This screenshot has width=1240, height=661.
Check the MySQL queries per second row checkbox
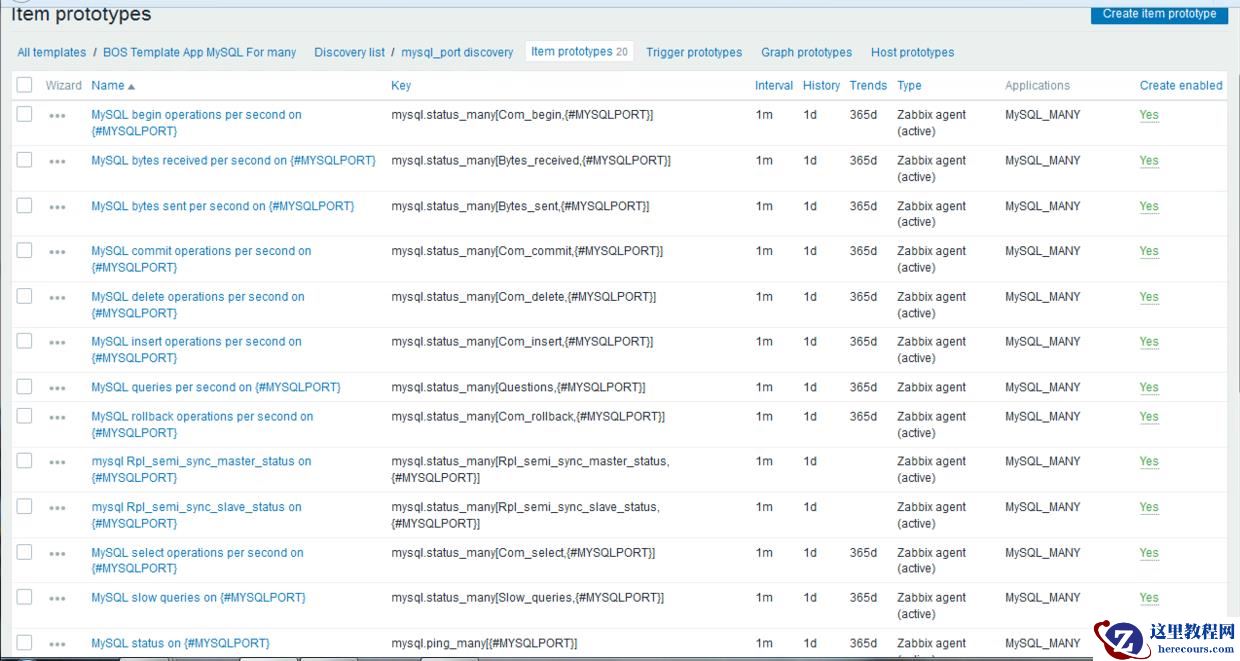pos(24,386)
